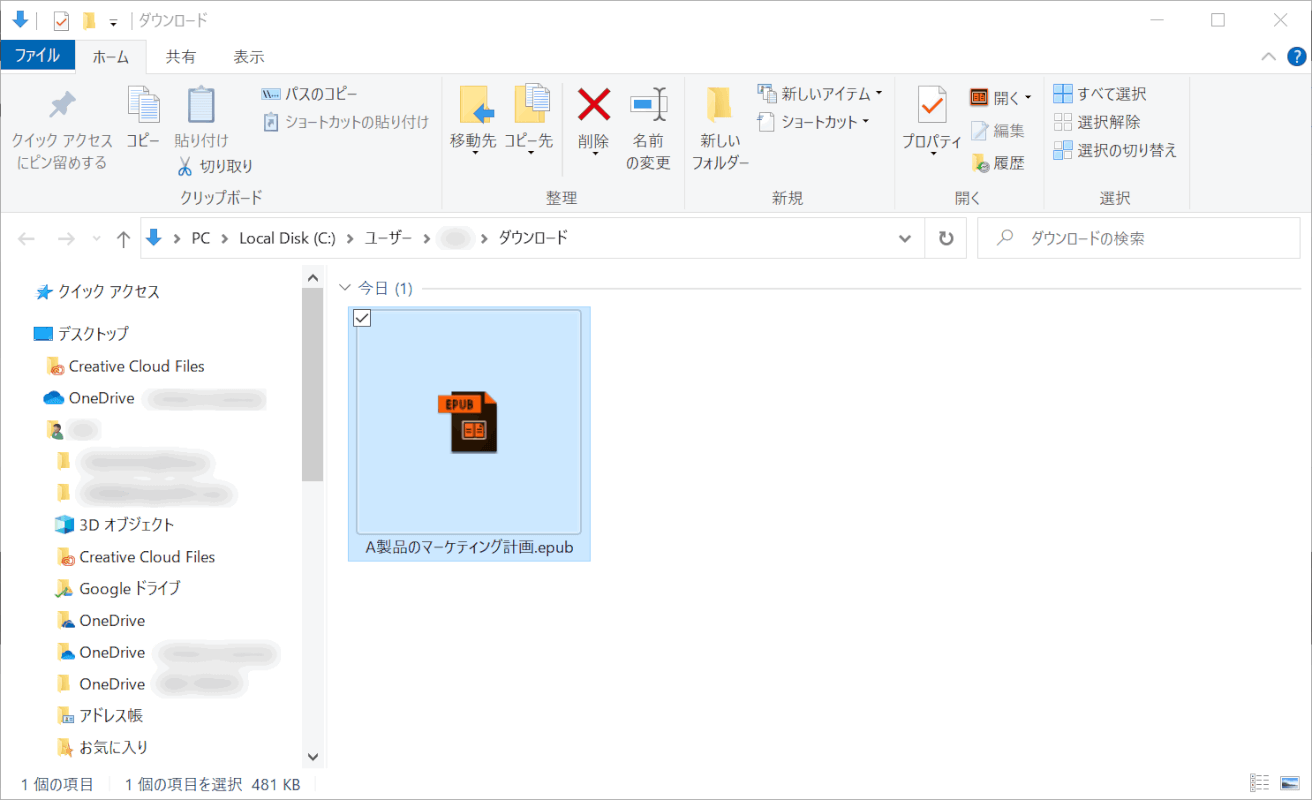Refresh the folder with the reload button
1312x800 pixels.
(x=945, y=239)
